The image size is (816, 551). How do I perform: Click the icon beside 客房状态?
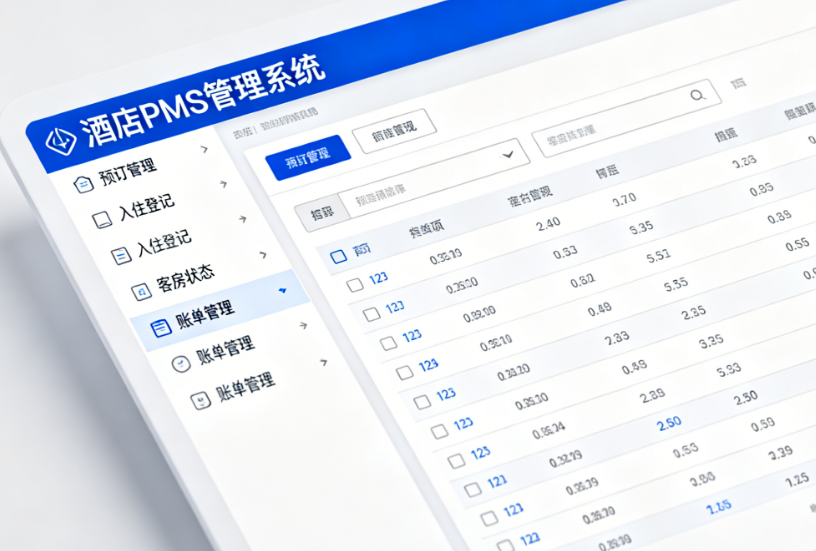coord(141,291)
